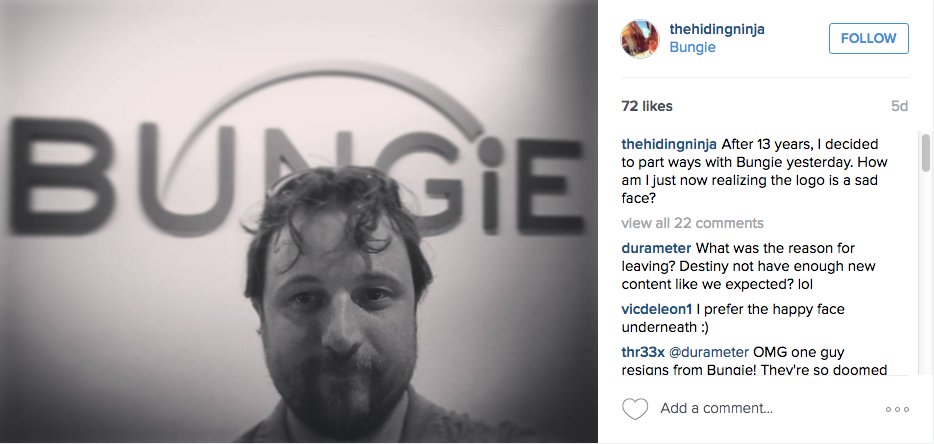Expand view all 22 comments
This screenshot has width=934, height=444.
point(692,223)
